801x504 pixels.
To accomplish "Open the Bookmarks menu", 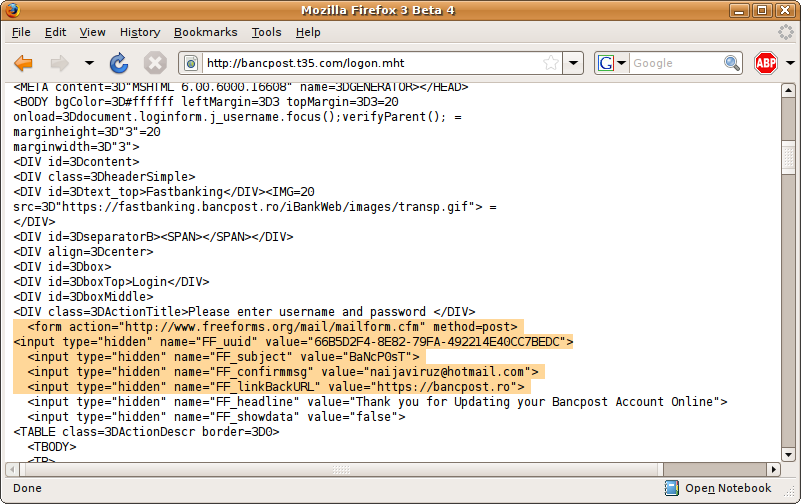I will pyautogui.click(x=205, y=32).
